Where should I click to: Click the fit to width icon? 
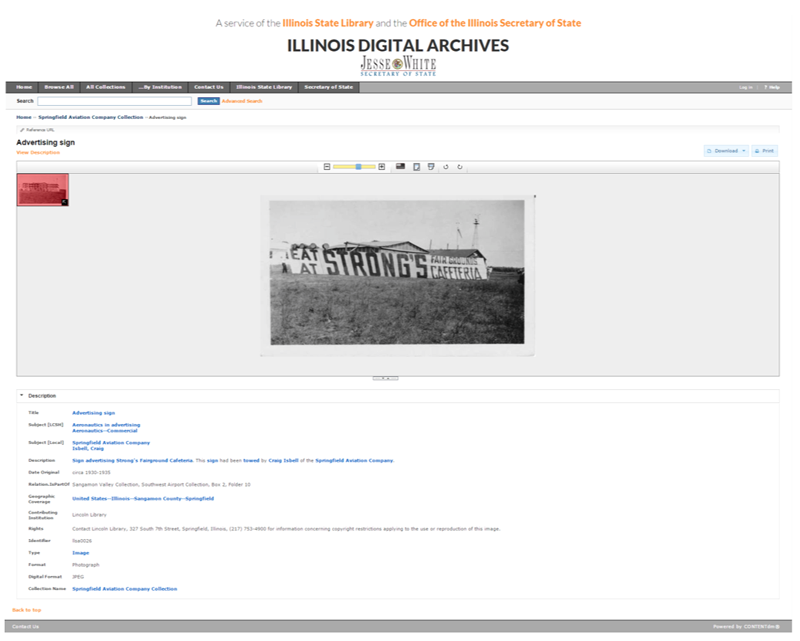coord(431,167)
